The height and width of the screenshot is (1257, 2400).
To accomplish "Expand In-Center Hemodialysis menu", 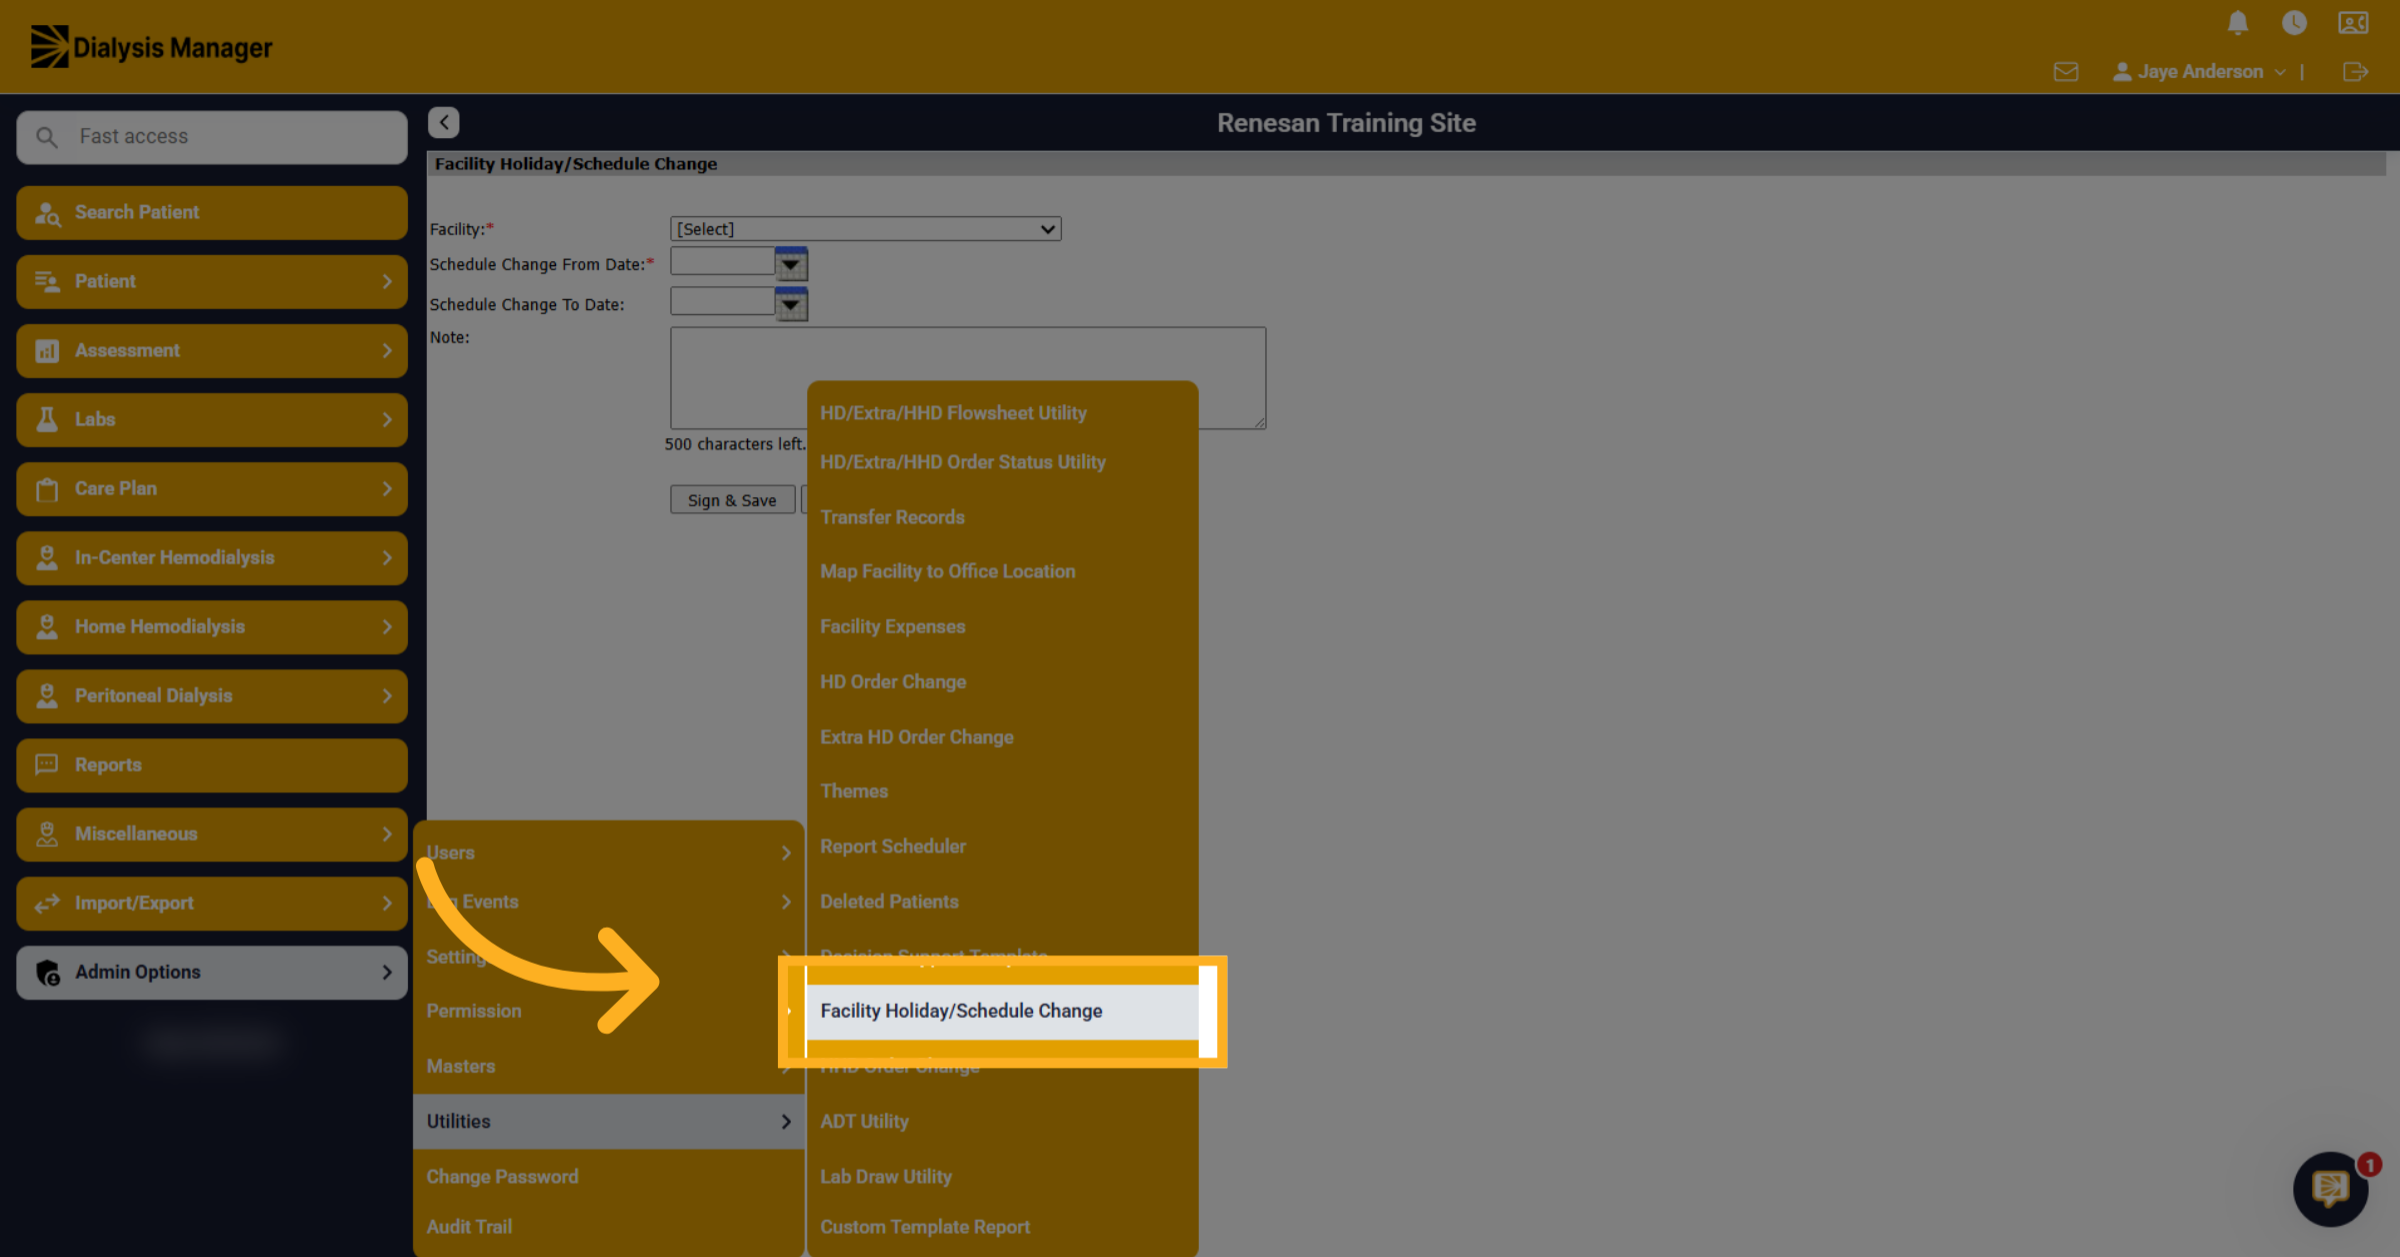I will 212,557.
